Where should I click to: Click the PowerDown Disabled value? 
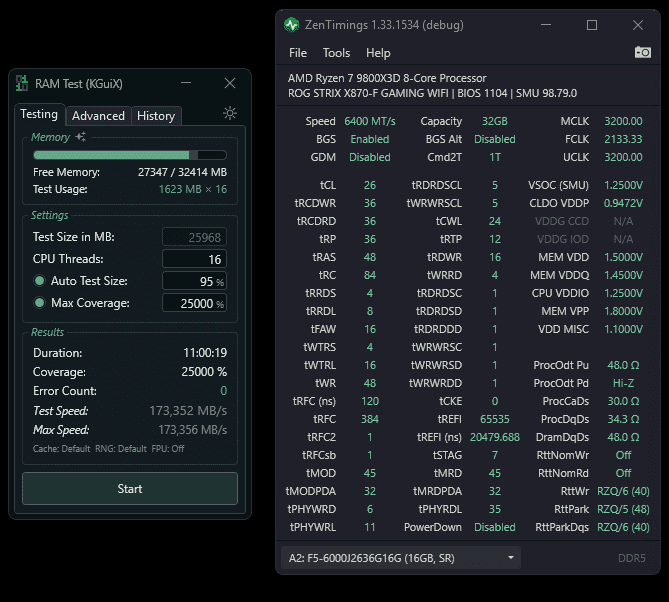[494, 527]
